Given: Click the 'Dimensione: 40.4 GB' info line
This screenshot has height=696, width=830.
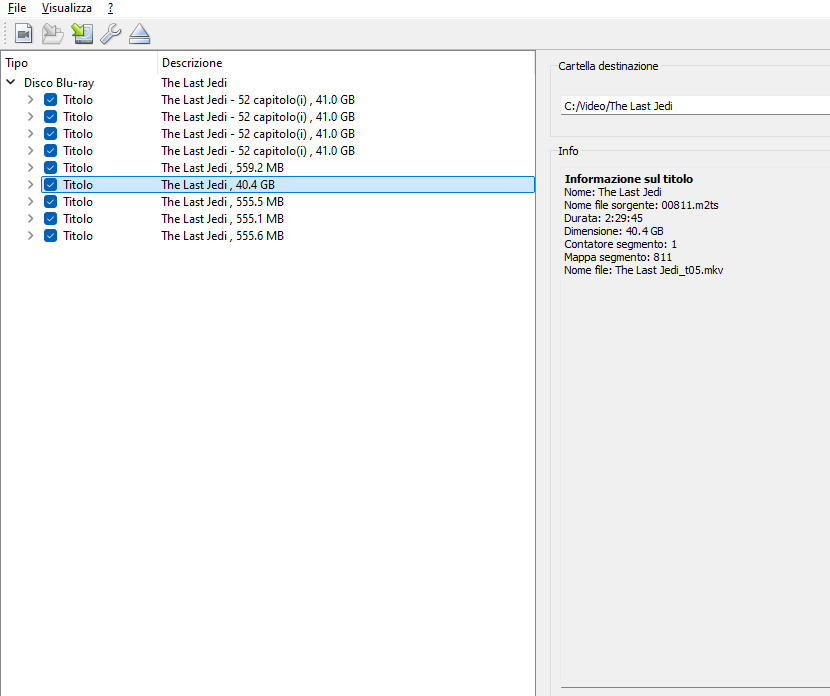Looking at the screenshot, I should click(614, 231).
